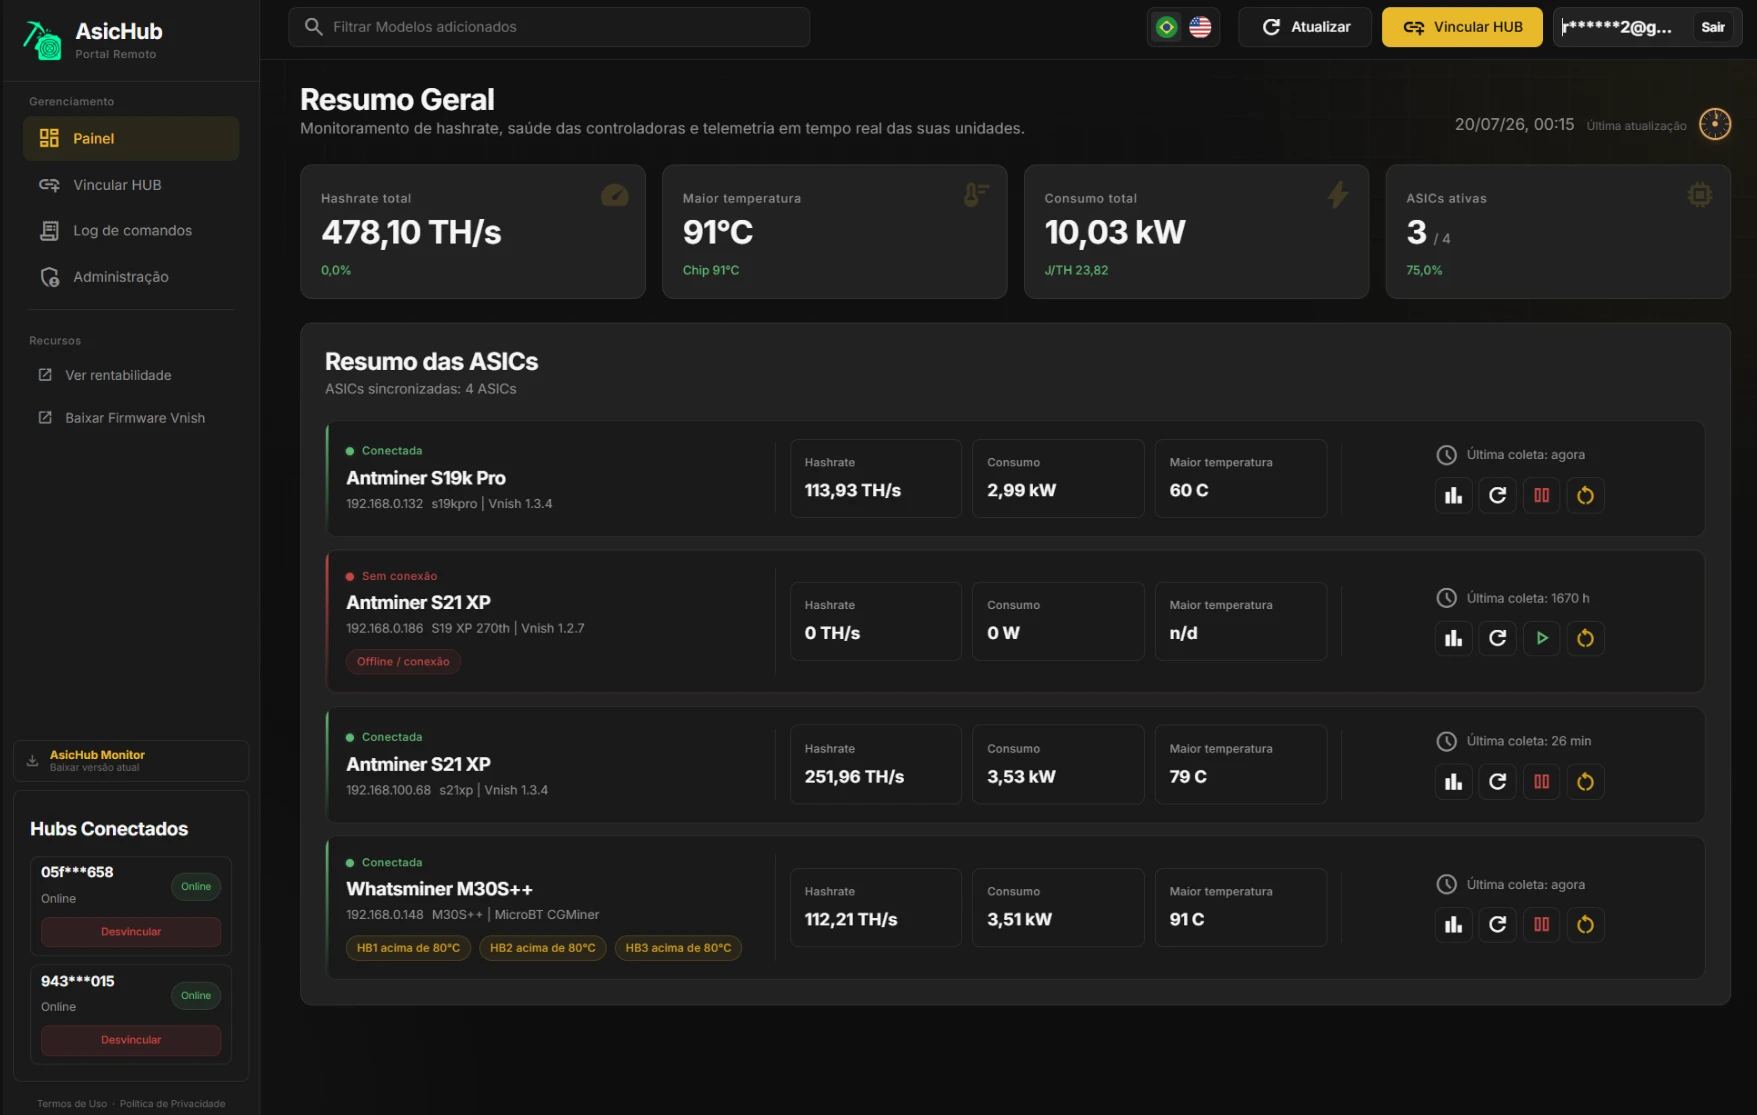Click the J/TH 23,82 efficiency text
This screenshot has width=1757, height=1115.
tap(1076, 270)
